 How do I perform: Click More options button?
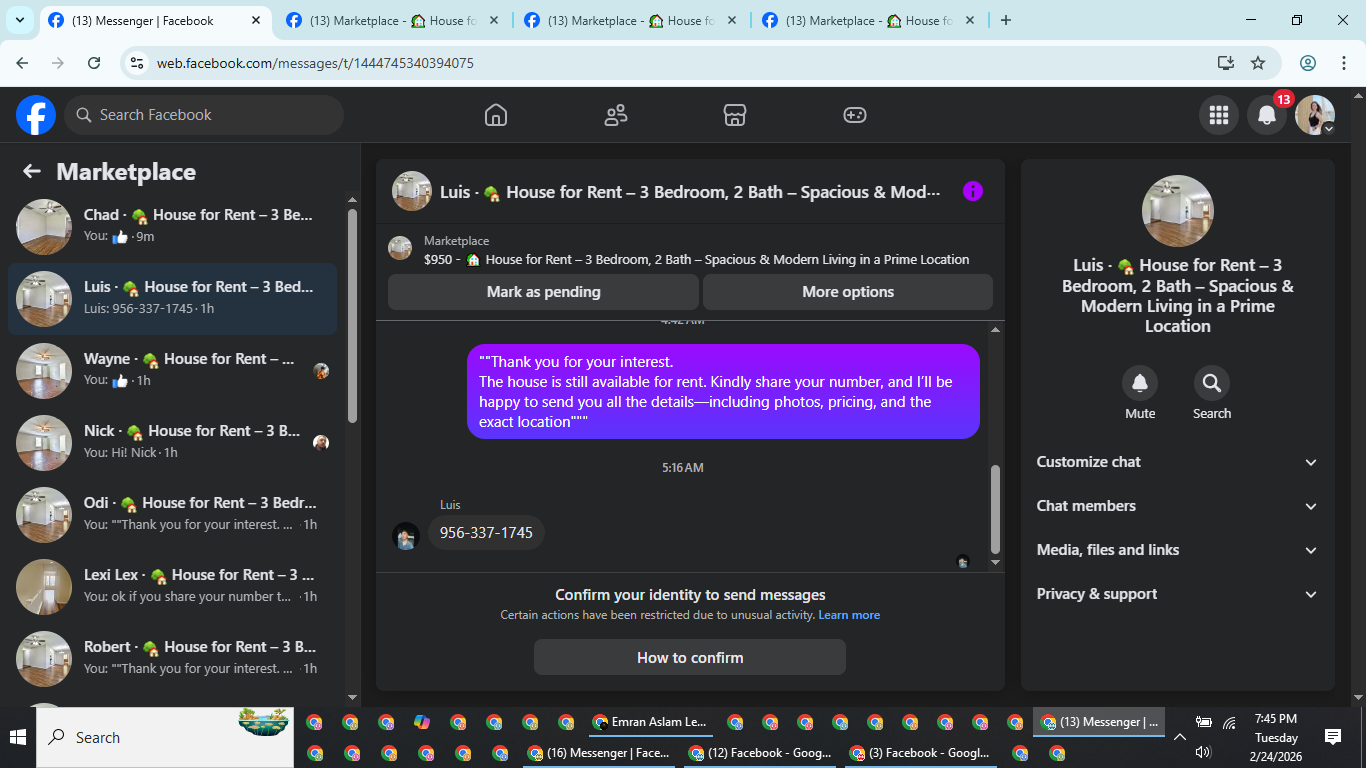pos(848,292)
